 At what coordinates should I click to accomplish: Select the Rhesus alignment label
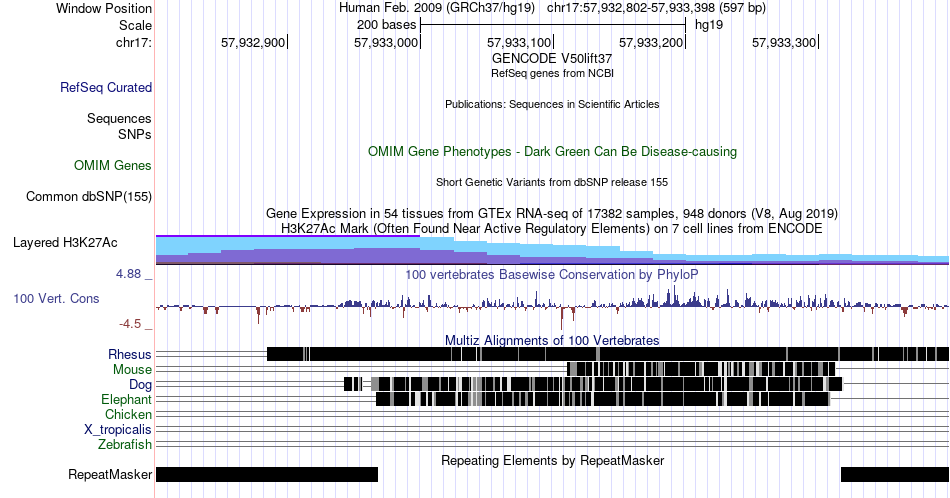point(130,354)
